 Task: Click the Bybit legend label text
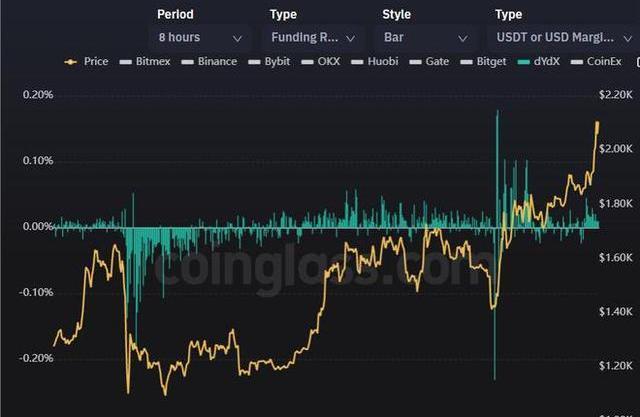[279, 62]
